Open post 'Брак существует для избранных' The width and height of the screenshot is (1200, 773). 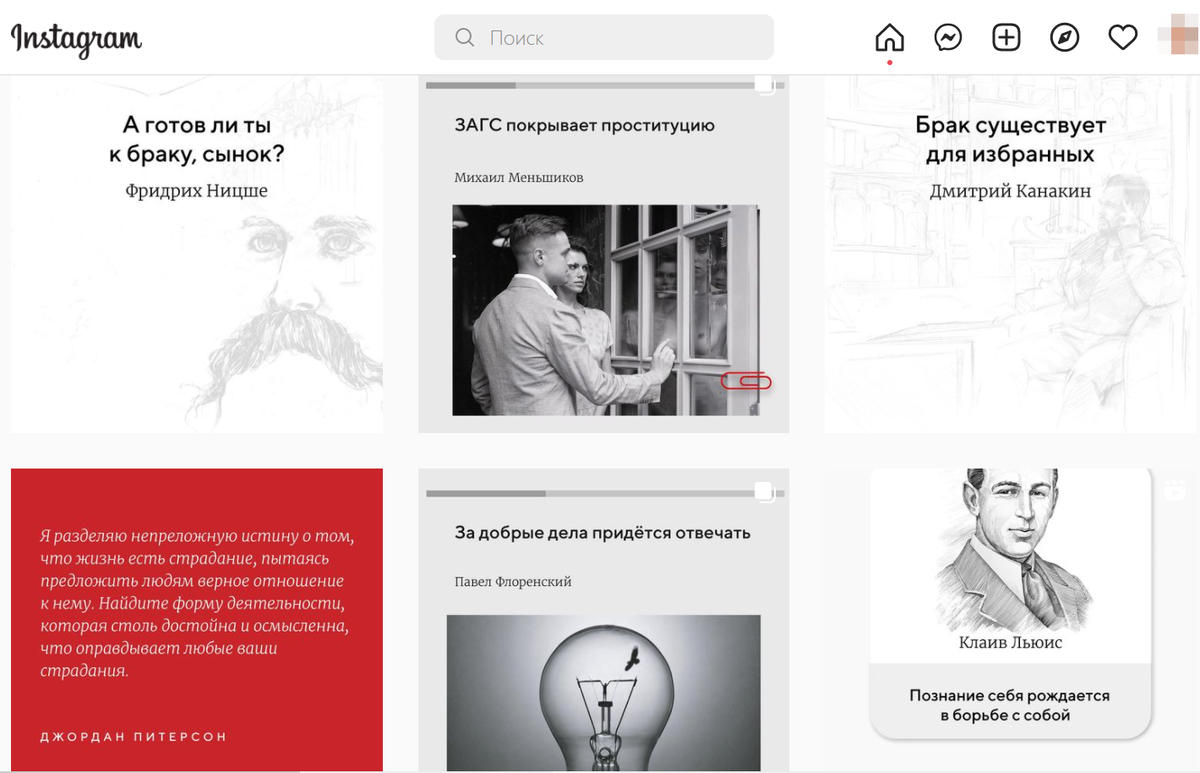pos(1010,255)
